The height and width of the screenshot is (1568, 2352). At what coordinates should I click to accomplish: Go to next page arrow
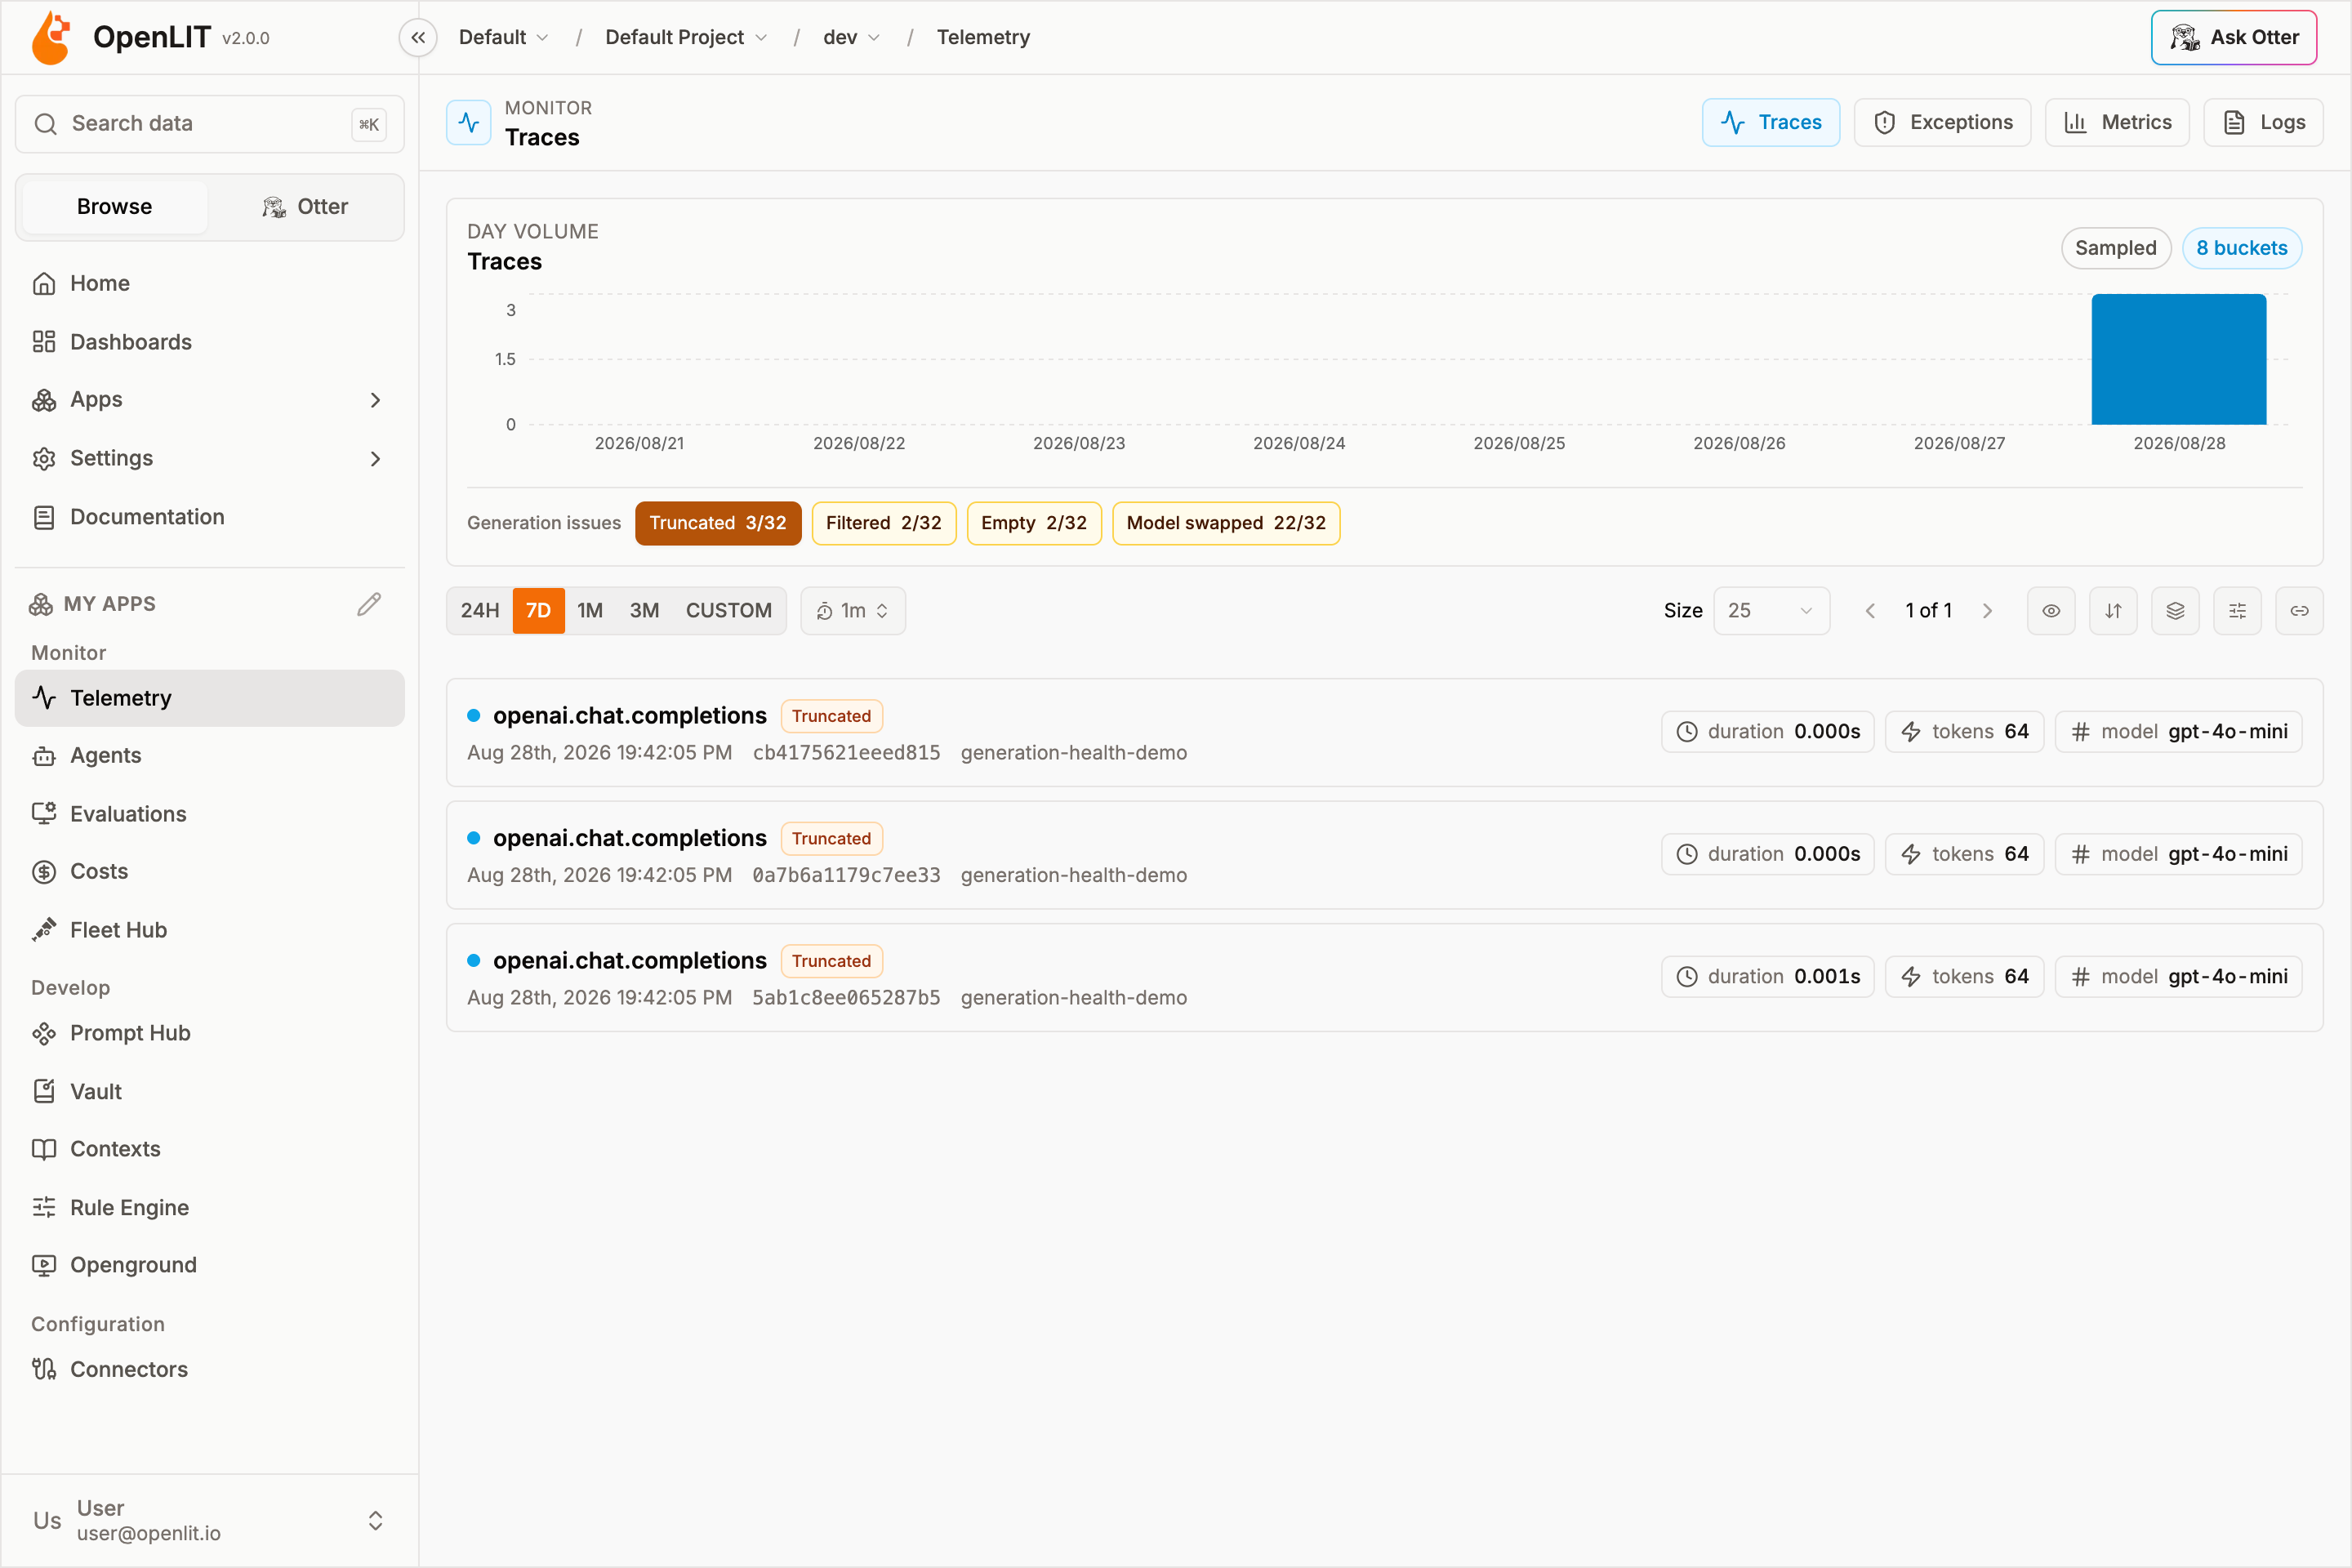pos(1987,611)
